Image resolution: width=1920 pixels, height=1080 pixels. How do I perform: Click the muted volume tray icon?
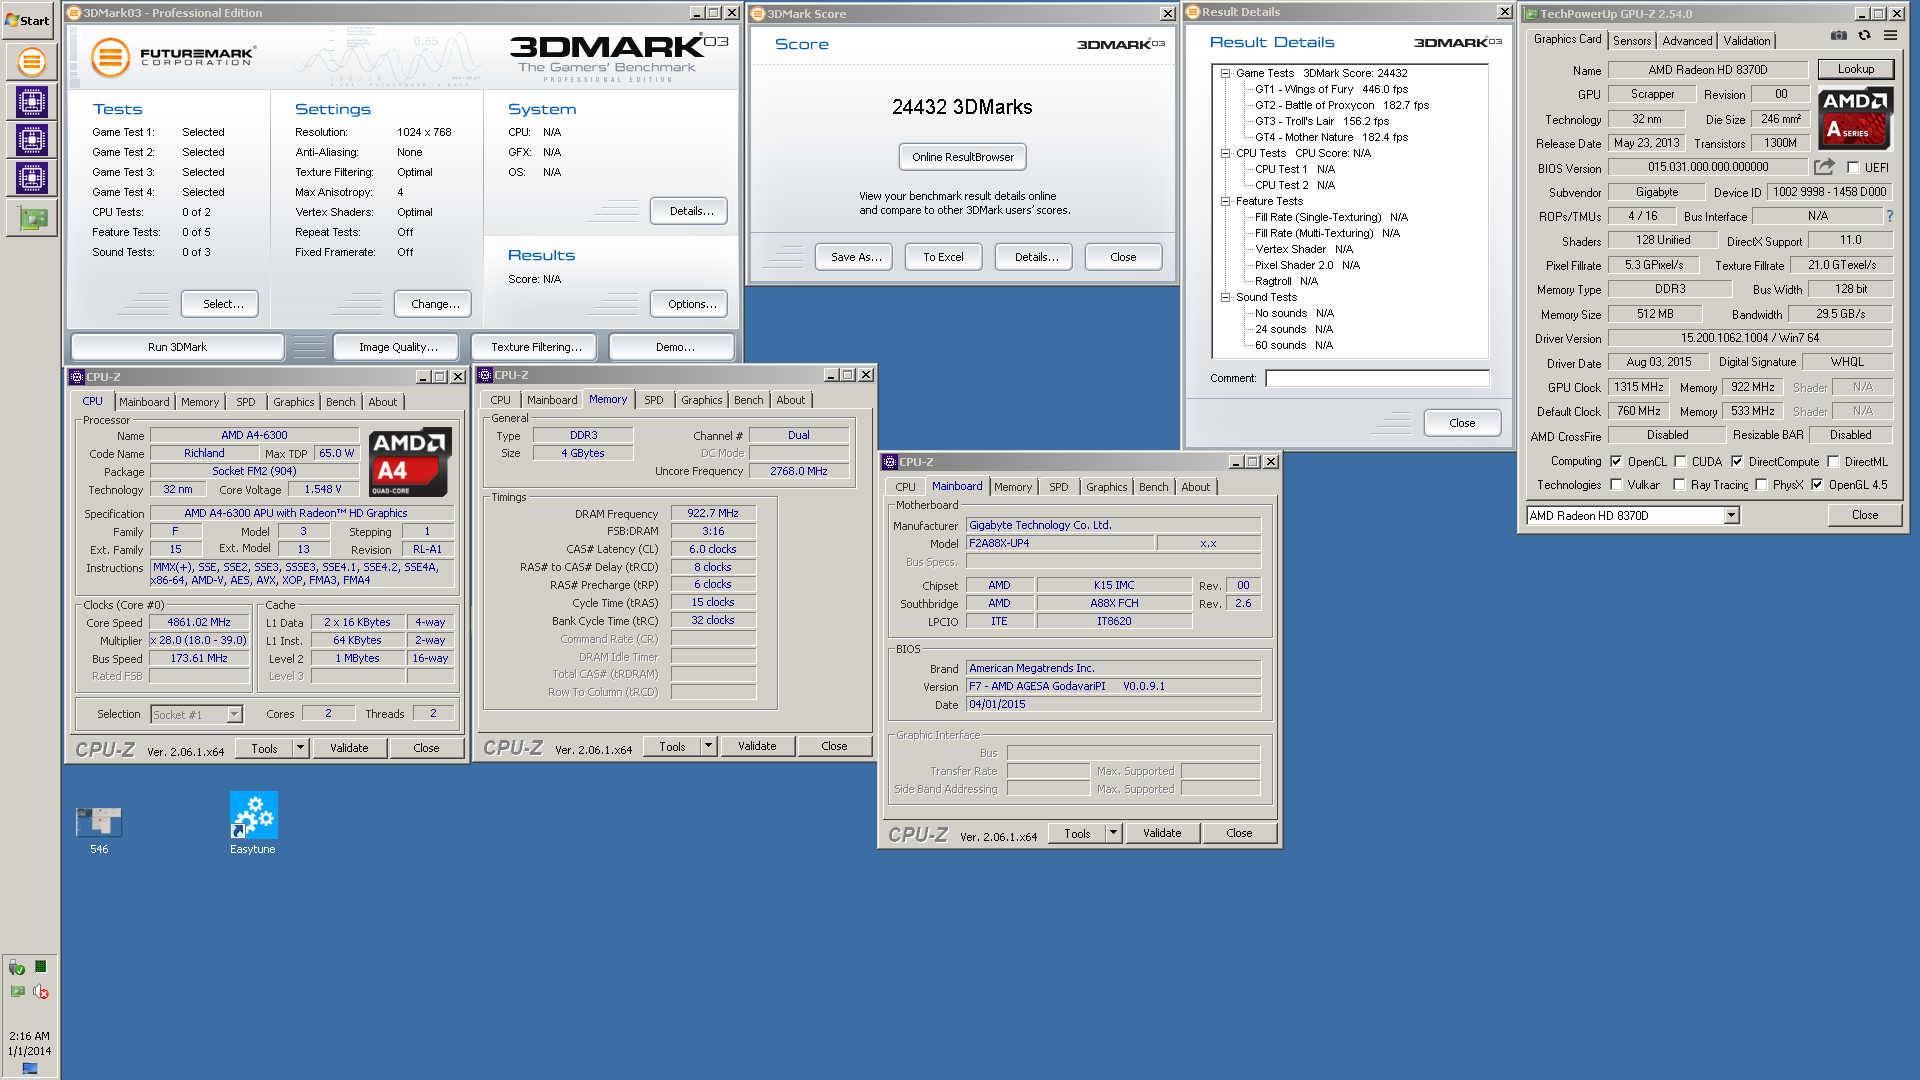click(x=41, y=991)
